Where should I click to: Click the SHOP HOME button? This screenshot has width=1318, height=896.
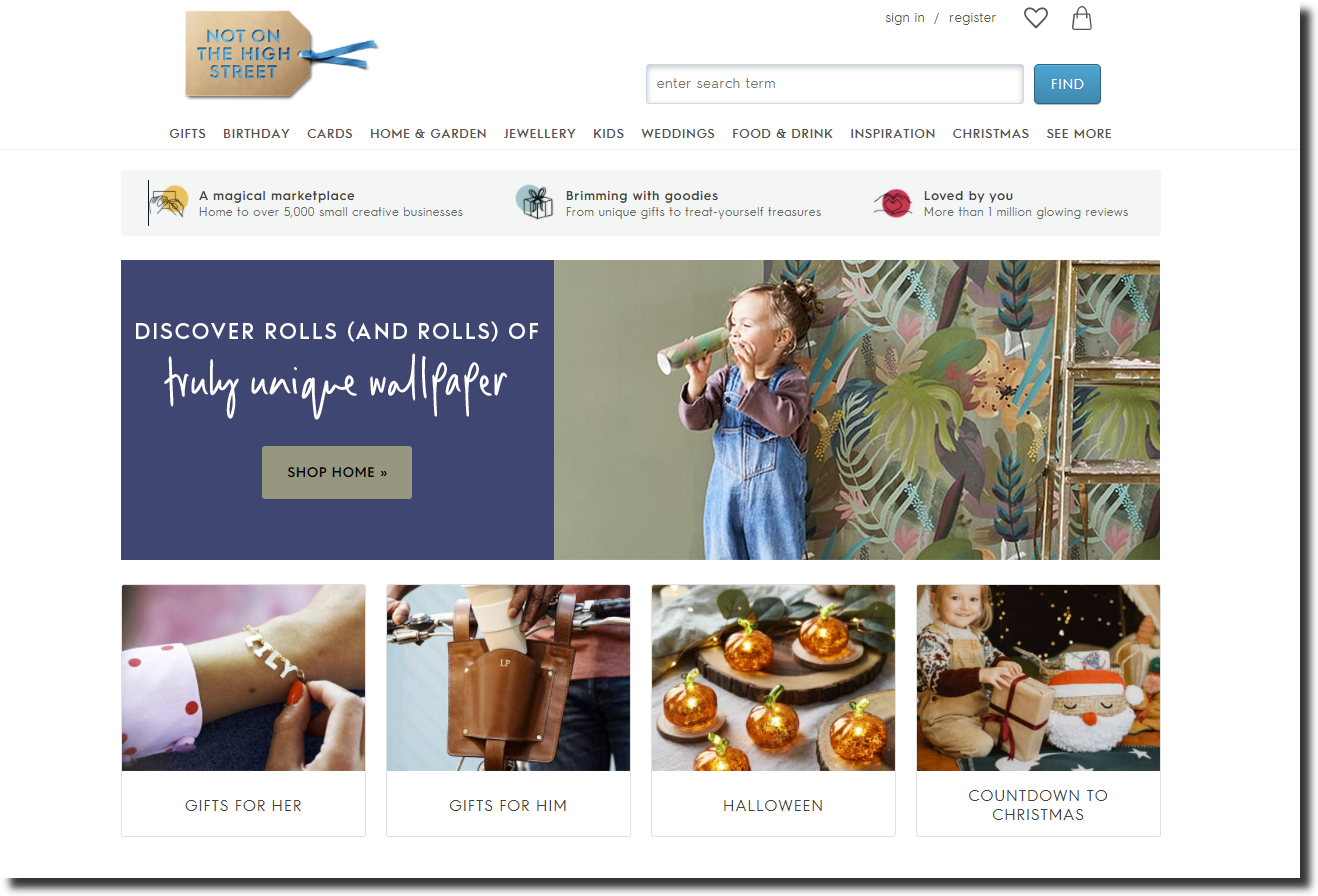pos(337,472)
